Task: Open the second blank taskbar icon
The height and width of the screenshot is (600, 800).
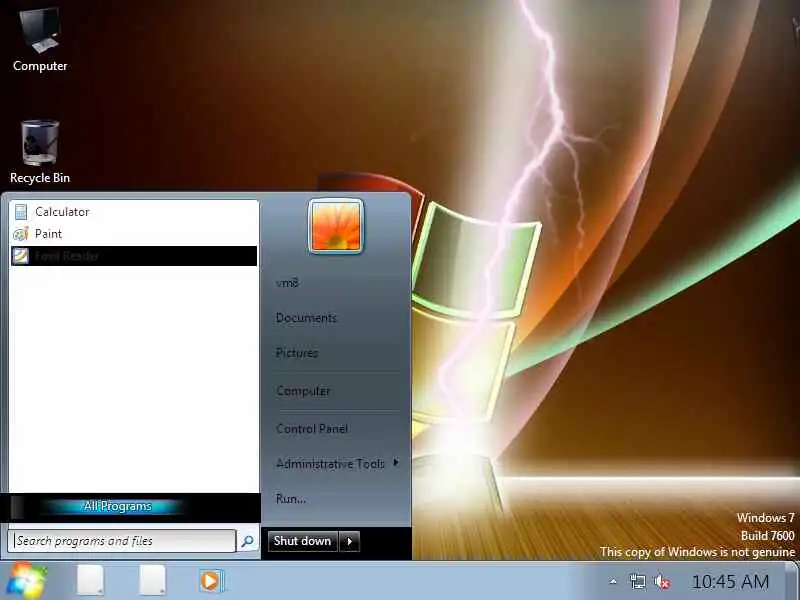Action: pyautogui.click(x=153, y=580)
